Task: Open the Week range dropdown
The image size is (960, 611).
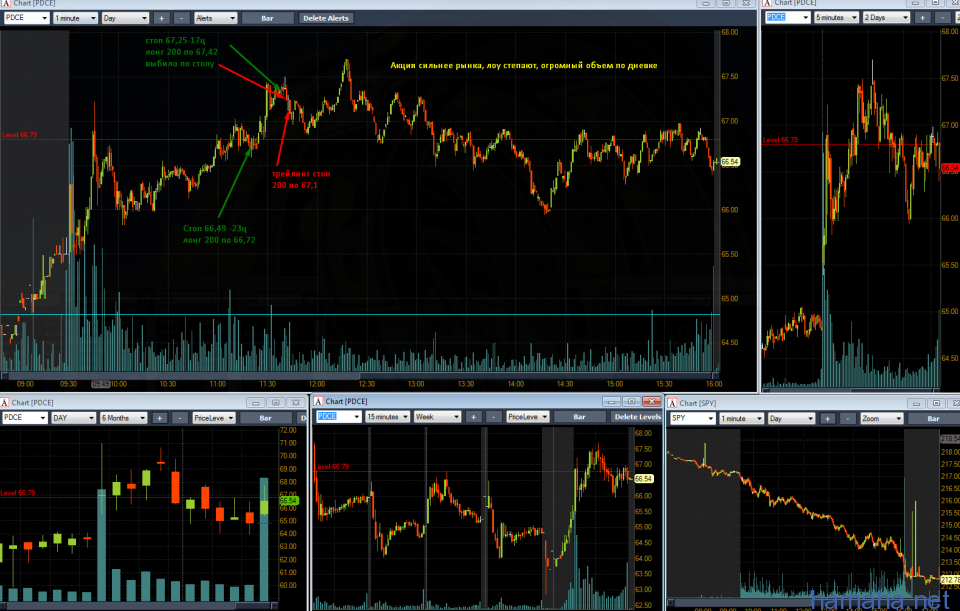Action: click(x=437, y=416)
